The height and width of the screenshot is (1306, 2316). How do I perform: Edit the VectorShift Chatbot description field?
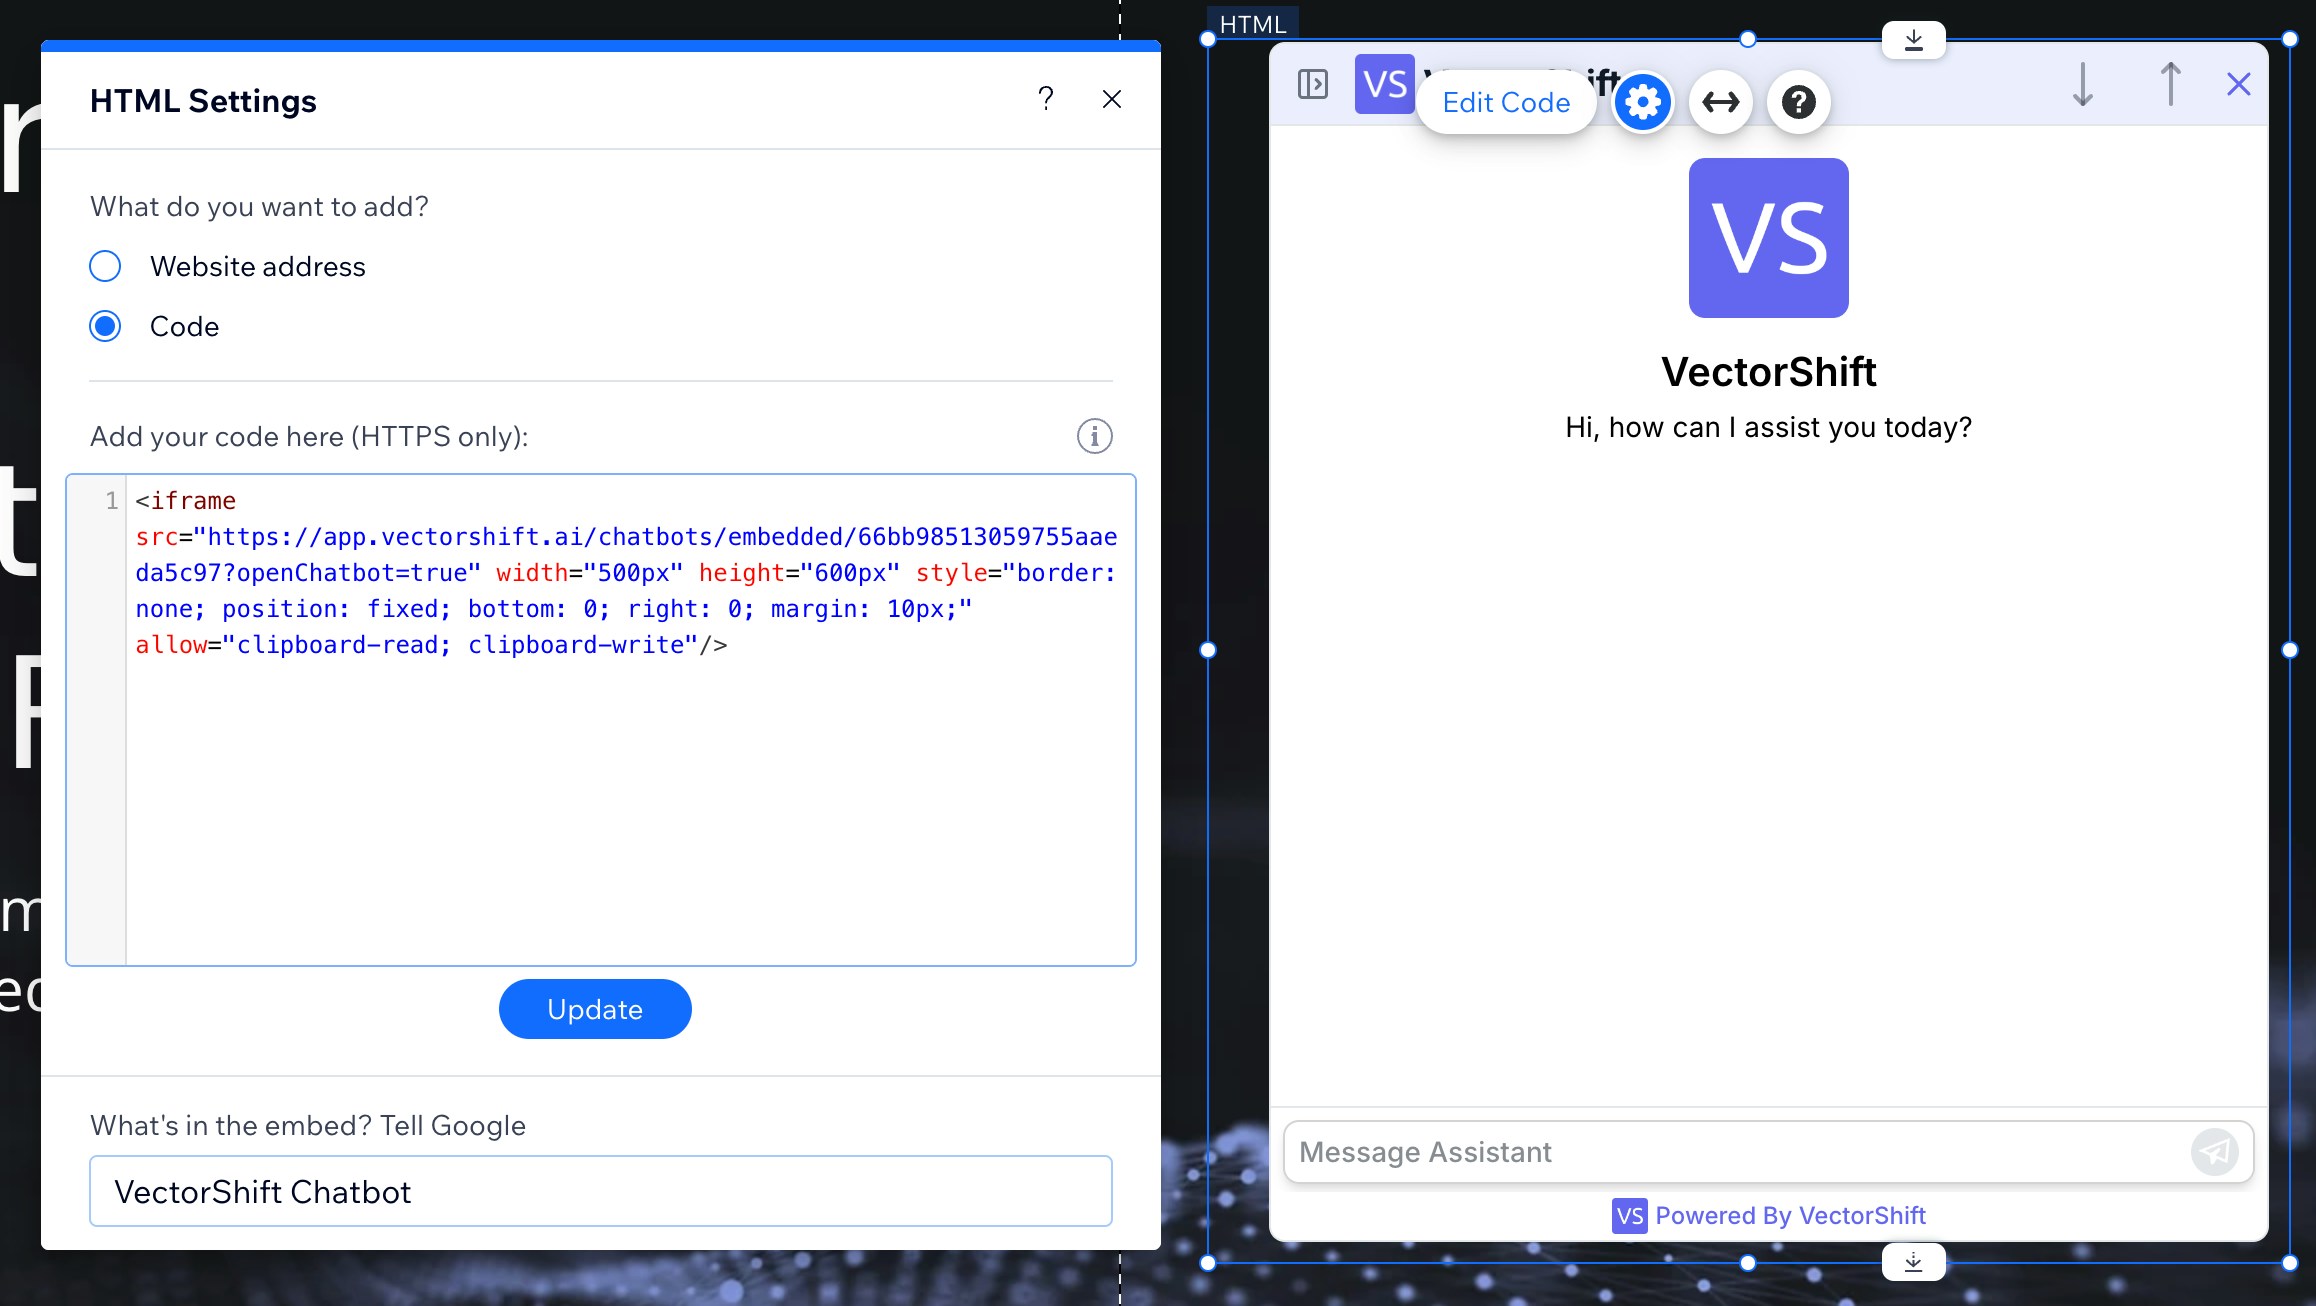coord(600,1191)
